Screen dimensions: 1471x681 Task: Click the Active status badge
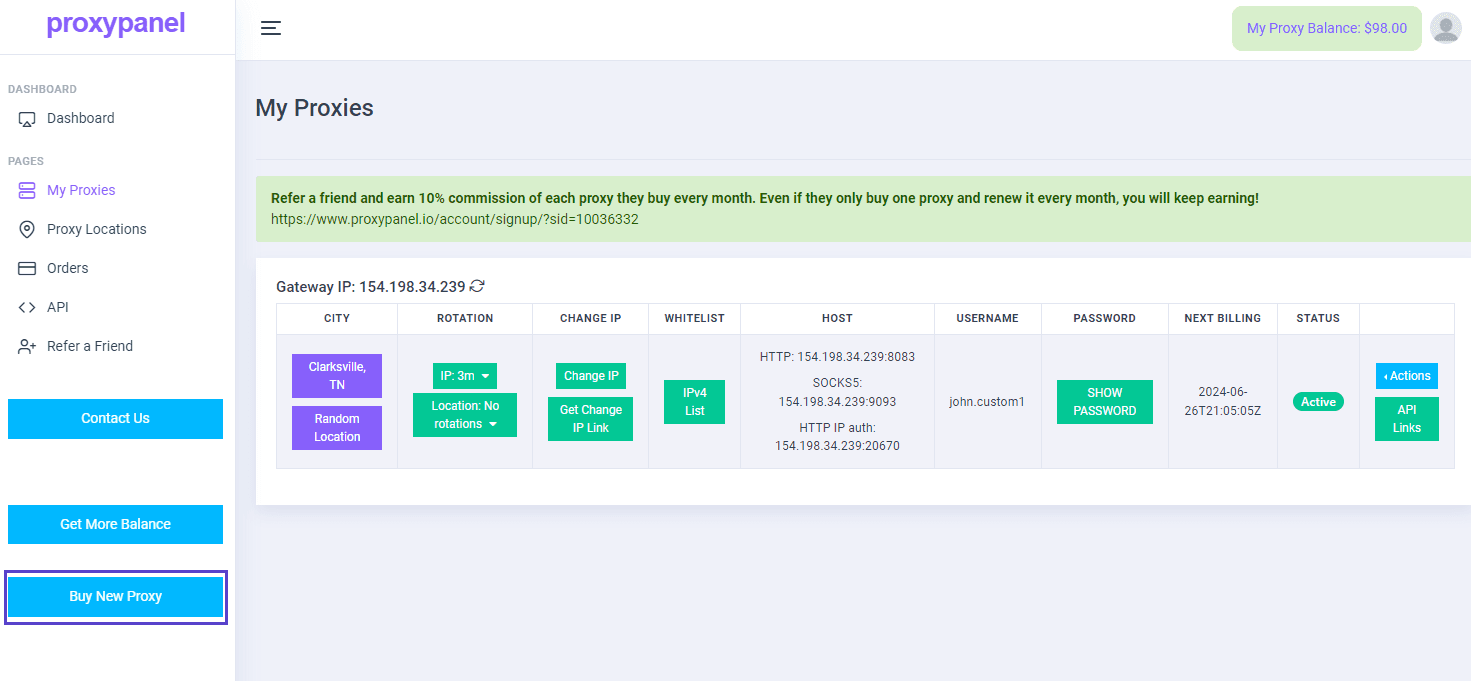click(x=1317, y=402)
